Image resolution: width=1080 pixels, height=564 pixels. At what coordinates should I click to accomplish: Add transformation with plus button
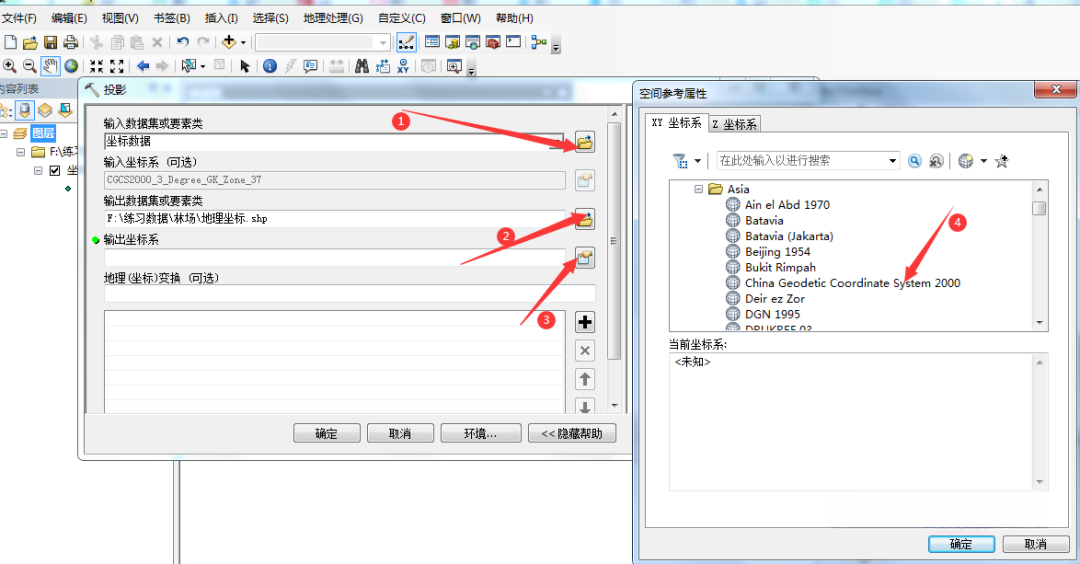click(585, 322)
